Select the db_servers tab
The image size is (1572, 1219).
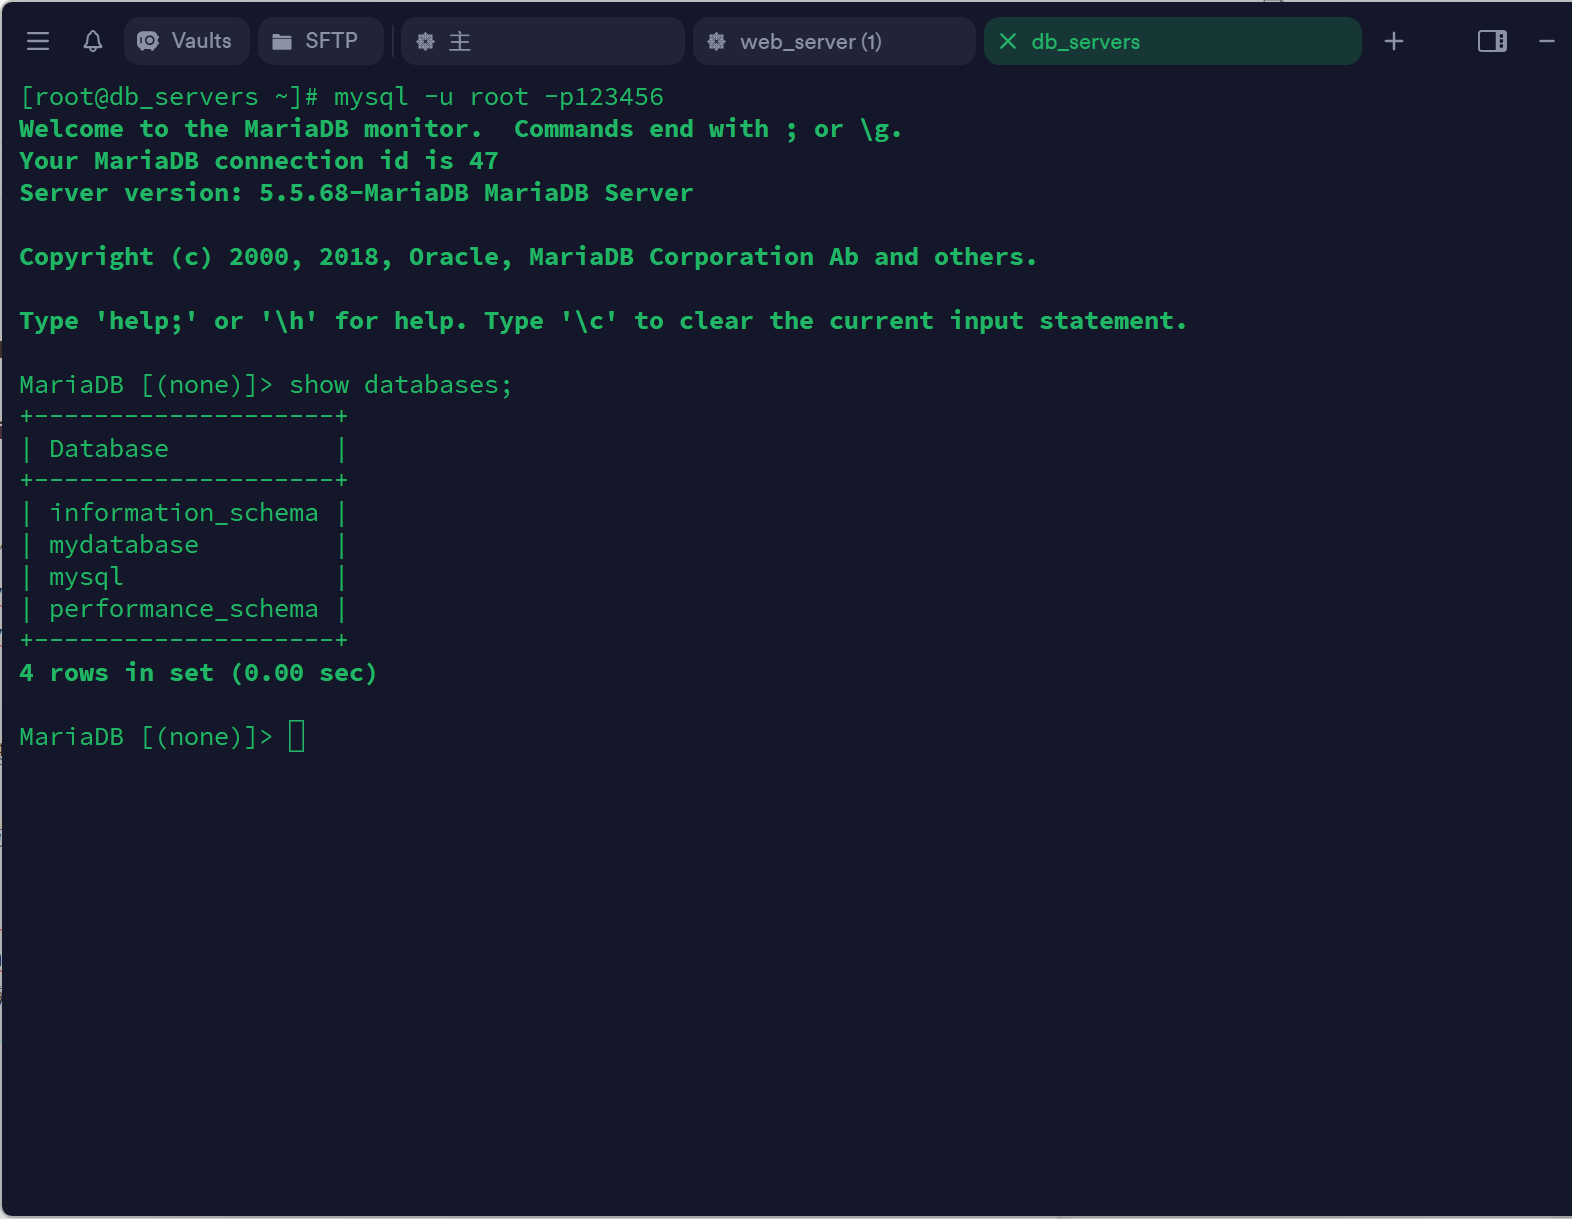pos(1173,41)
